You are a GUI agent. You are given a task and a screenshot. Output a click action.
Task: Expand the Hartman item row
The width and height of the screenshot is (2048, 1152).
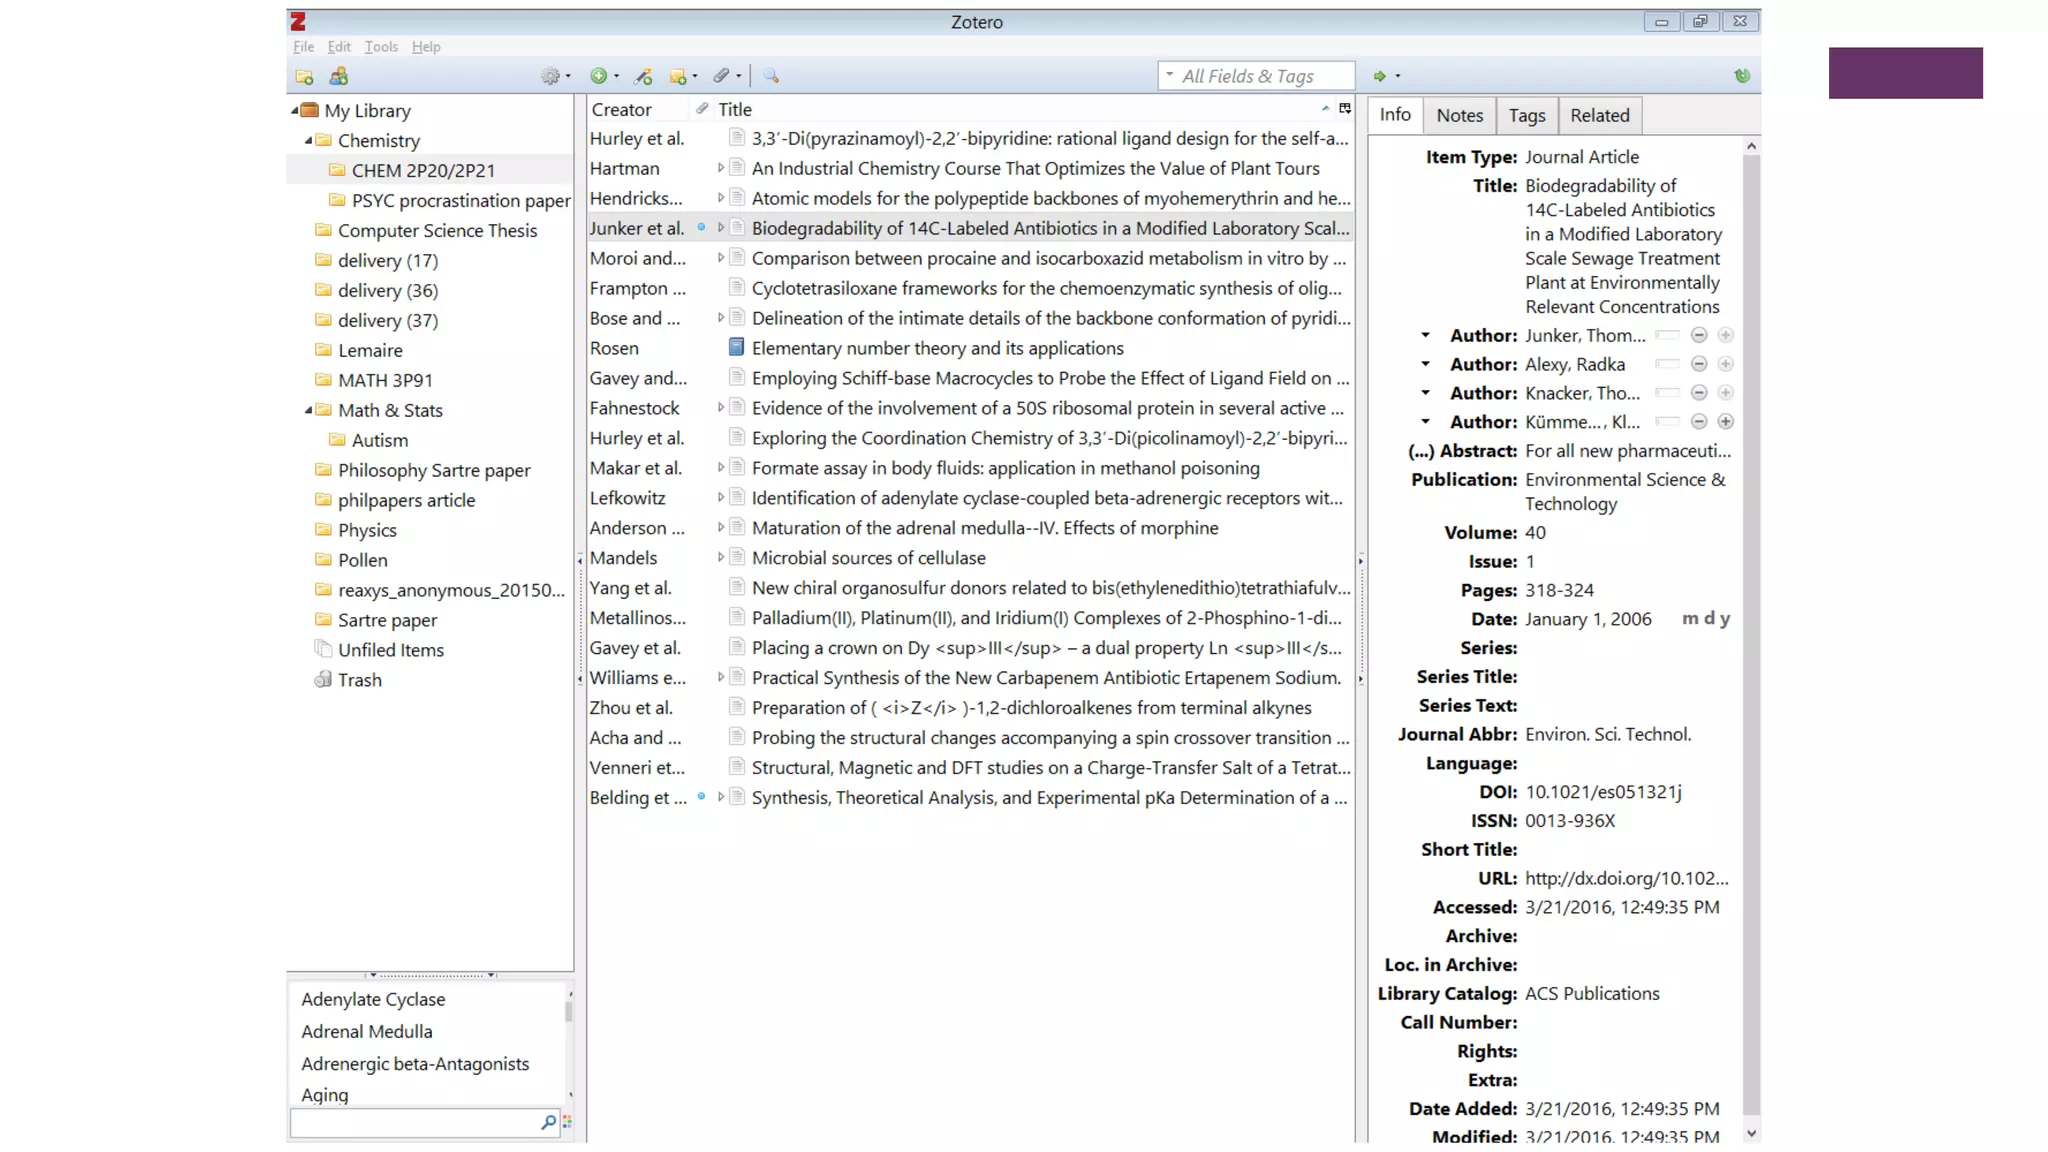tap(720, 168)
